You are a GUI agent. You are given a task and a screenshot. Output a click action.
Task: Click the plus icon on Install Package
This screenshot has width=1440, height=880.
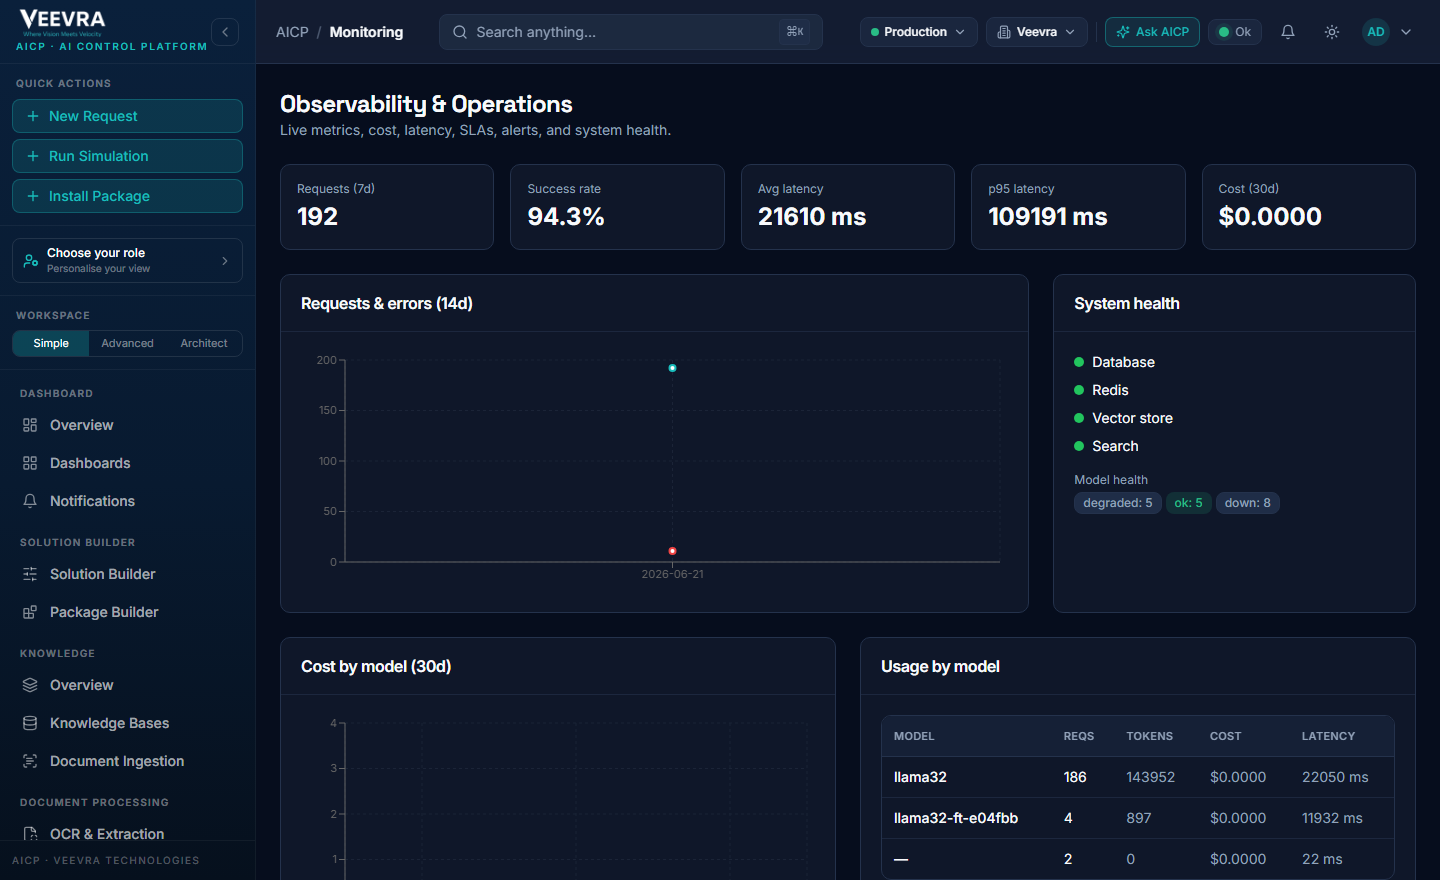click(33, 196)
